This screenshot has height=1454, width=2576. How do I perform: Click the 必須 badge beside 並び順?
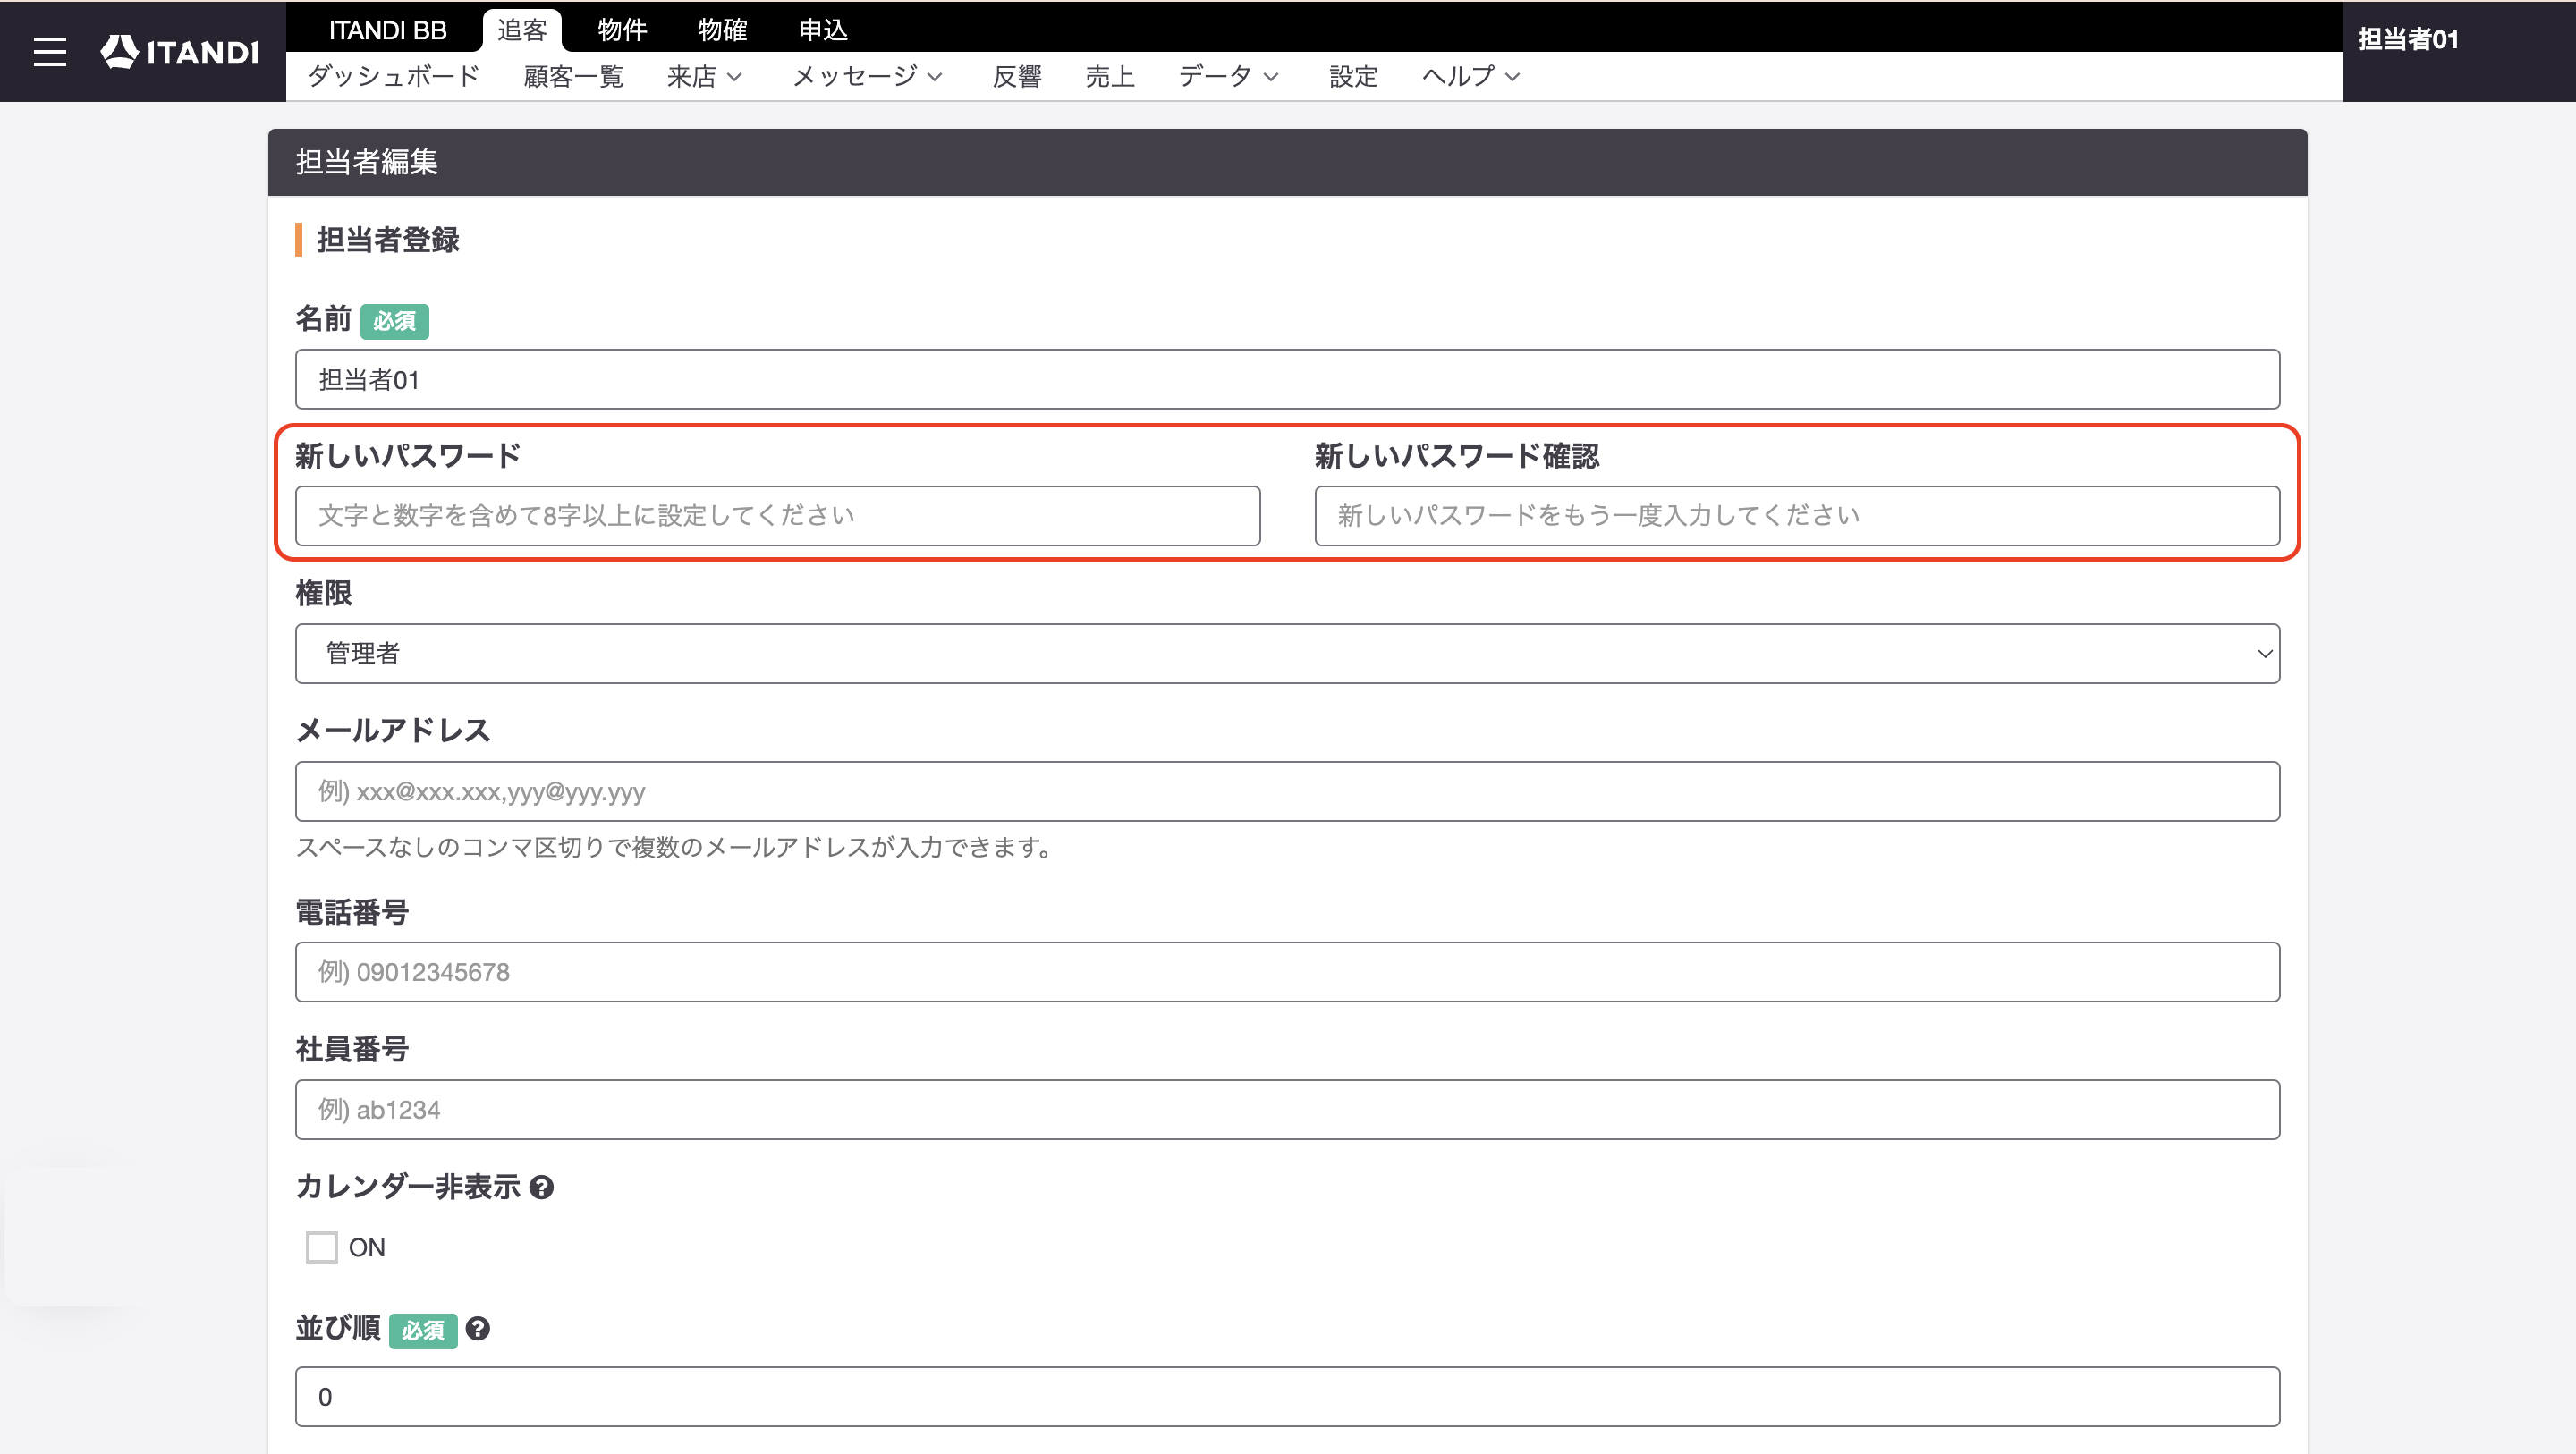tap(423, 1331)
